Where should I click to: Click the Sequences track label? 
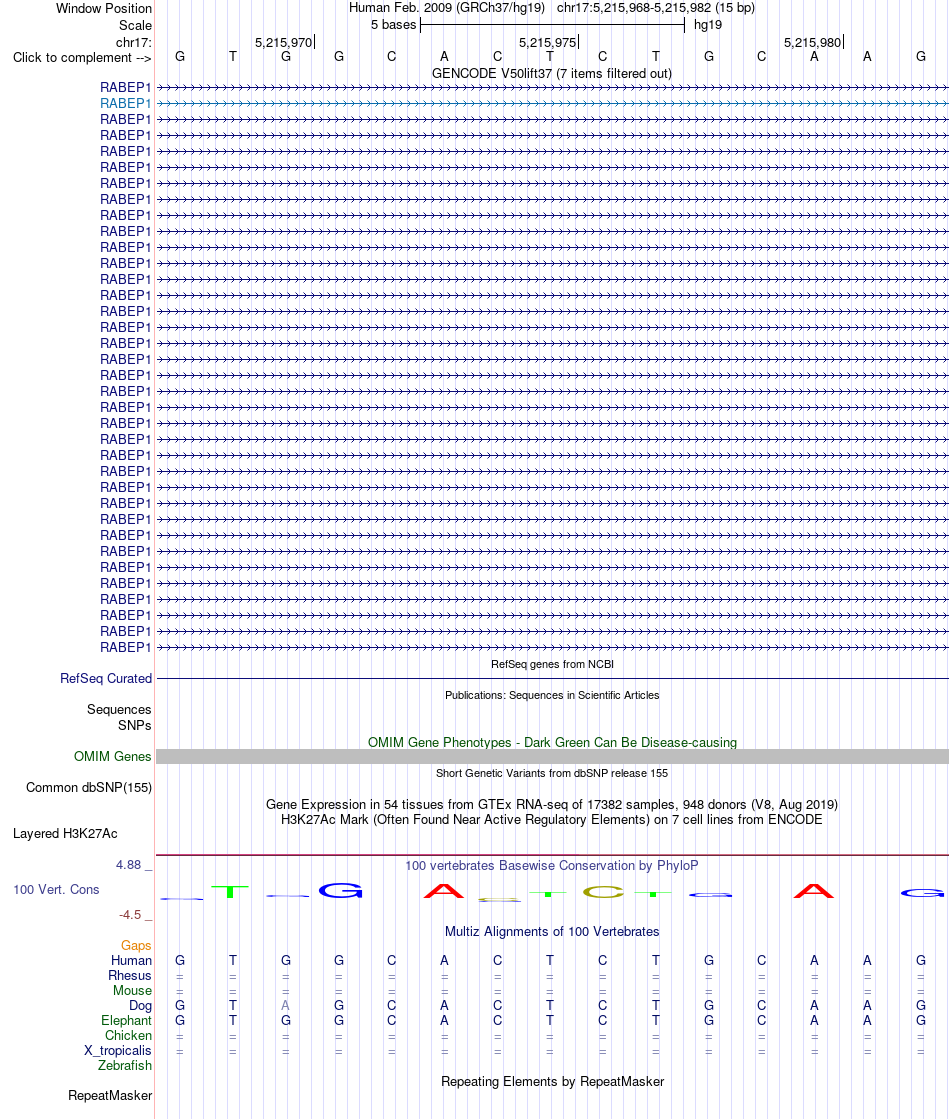pyautogui.click(x=119, y=709)
